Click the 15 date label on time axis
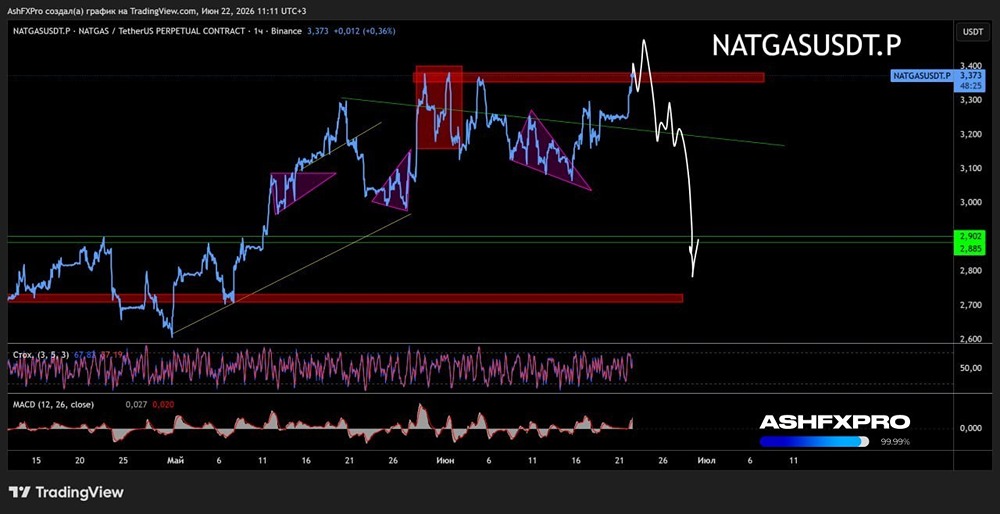This screenshot has width=1000, height=514. [x=36, y=460]
